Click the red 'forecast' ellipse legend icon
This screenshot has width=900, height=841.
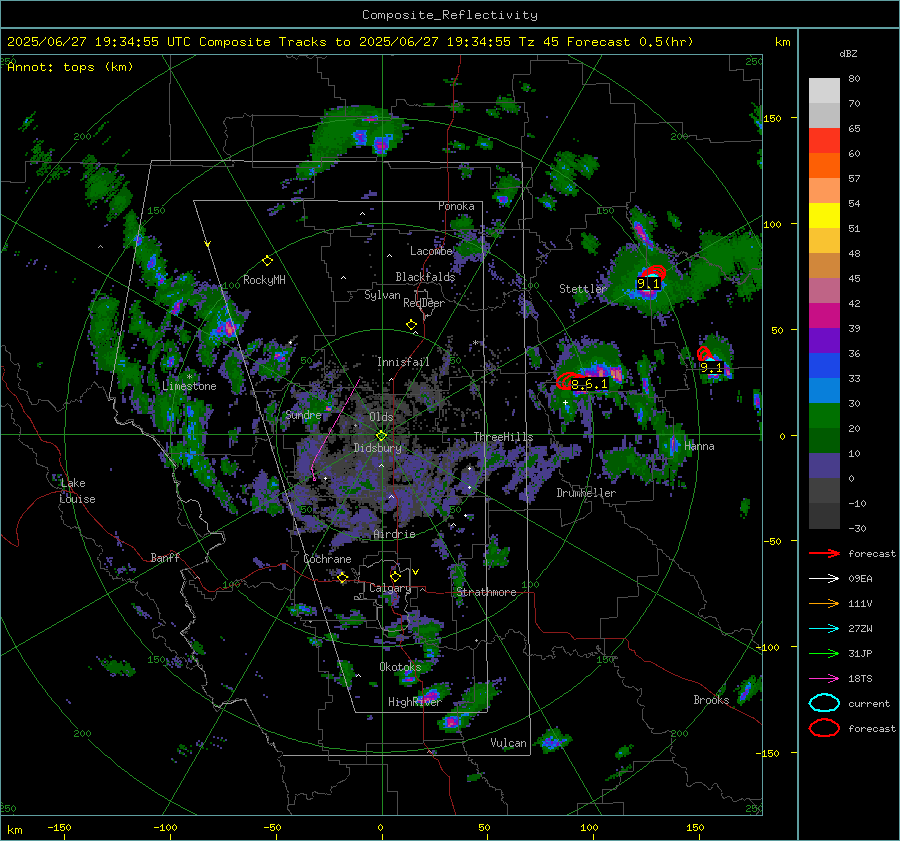(x=824, y=728)
